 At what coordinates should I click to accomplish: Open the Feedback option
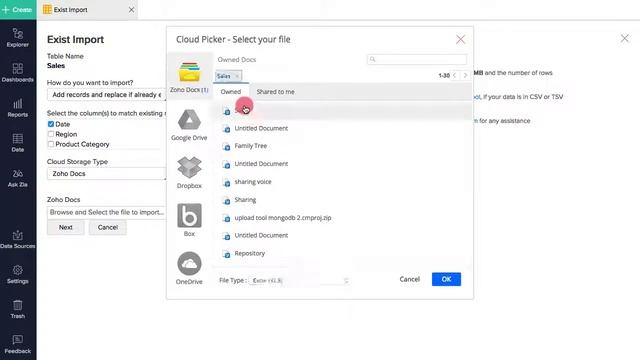18,344
